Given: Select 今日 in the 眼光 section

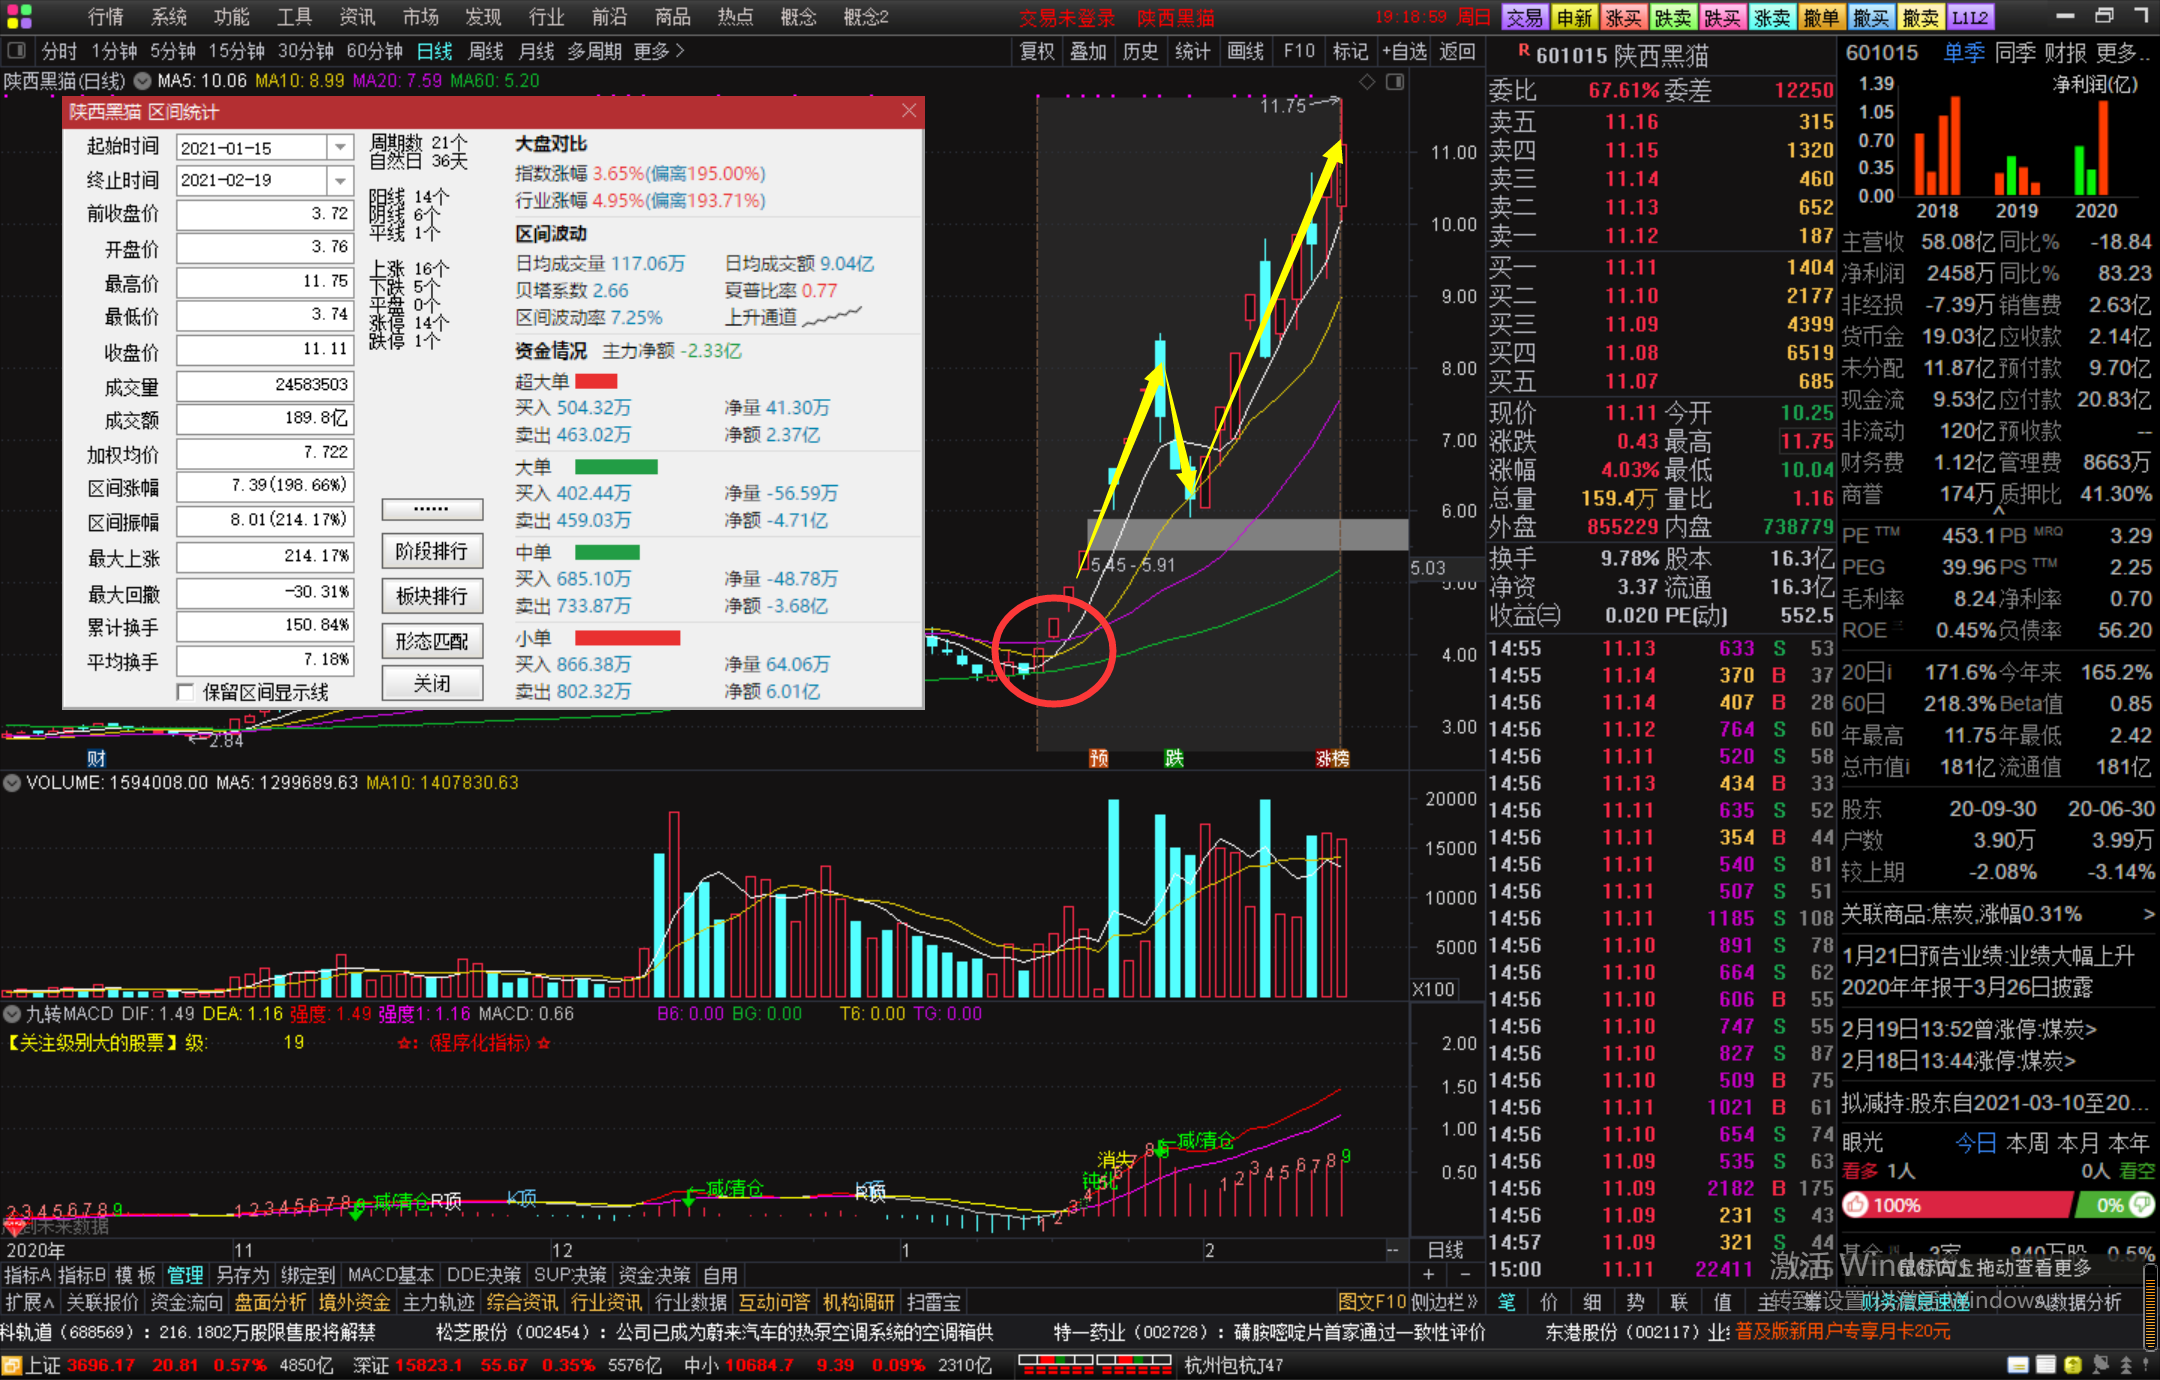Looking at the screenshot, I should [x=1976, y=1142].
